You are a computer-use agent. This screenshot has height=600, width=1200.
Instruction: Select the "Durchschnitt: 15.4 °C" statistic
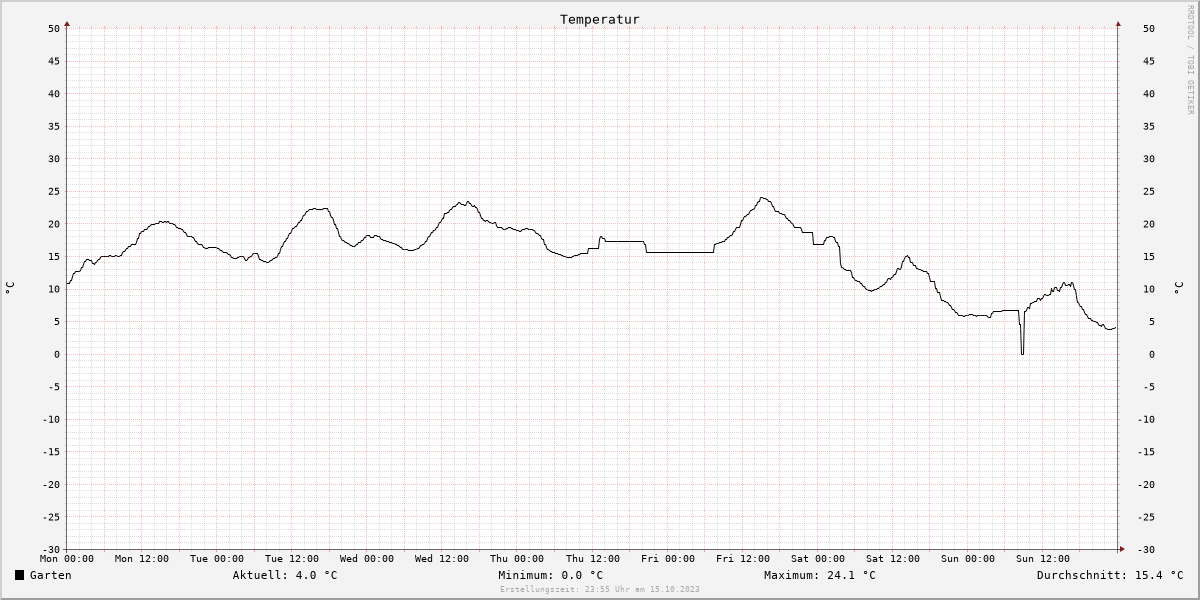[x=1110, y=575]
